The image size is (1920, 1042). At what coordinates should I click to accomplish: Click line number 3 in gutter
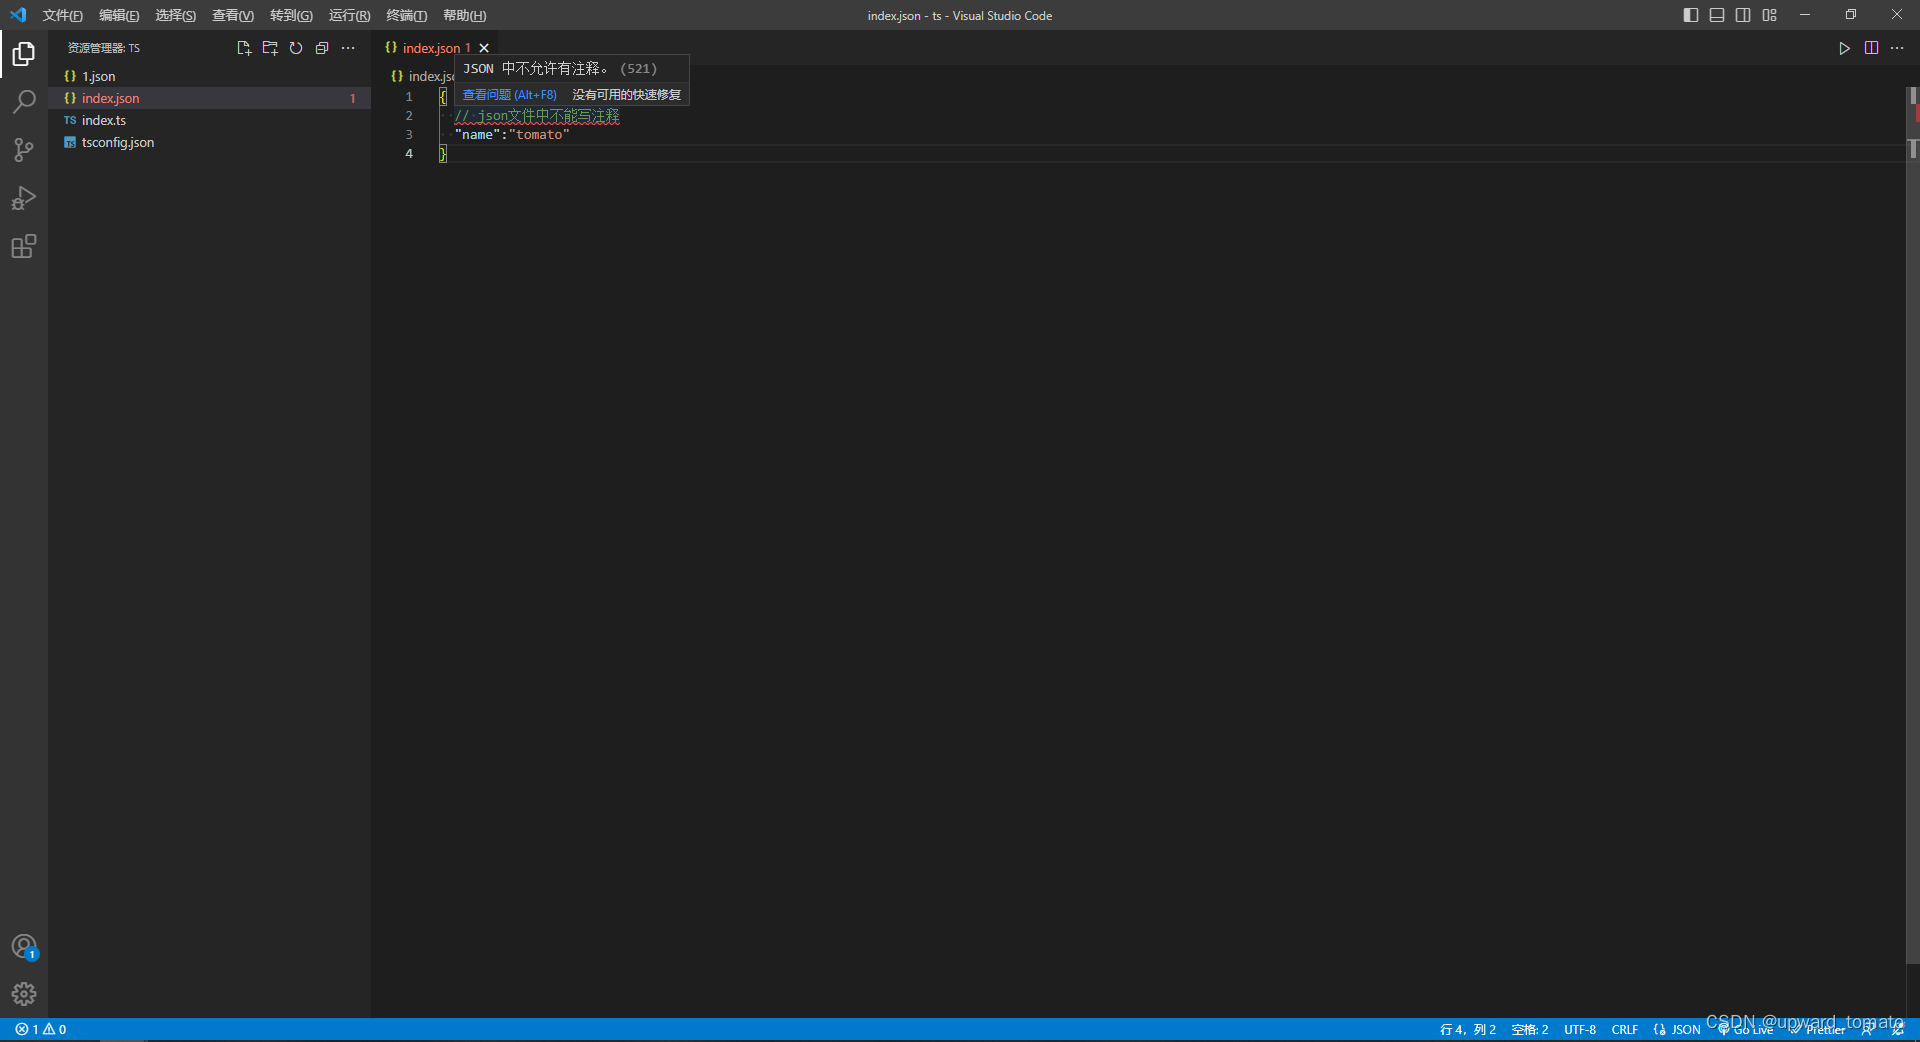[409, 135]
